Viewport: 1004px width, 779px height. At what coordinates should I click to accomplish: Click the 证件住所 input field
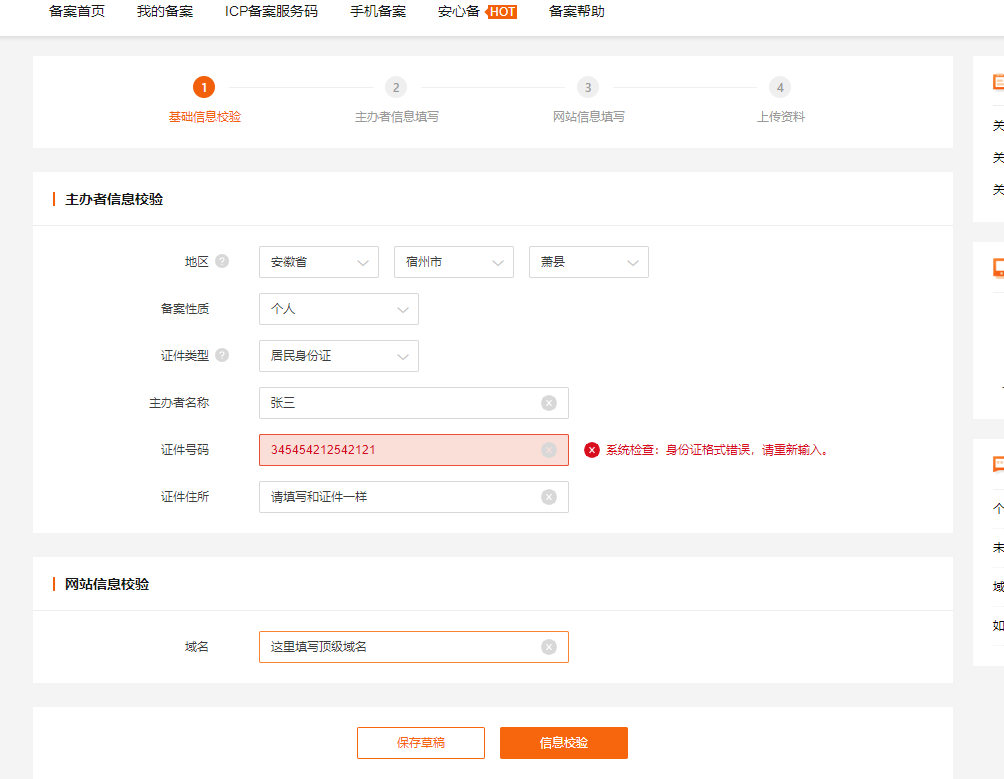pyautogui.click(x=414, y=497)
